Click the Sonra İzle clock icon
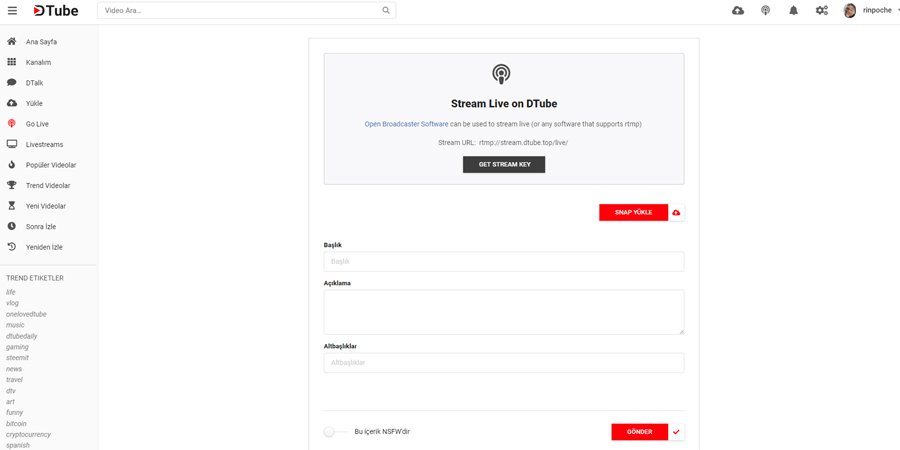This screenshot has height=450, width=900. tap(11, 226)
